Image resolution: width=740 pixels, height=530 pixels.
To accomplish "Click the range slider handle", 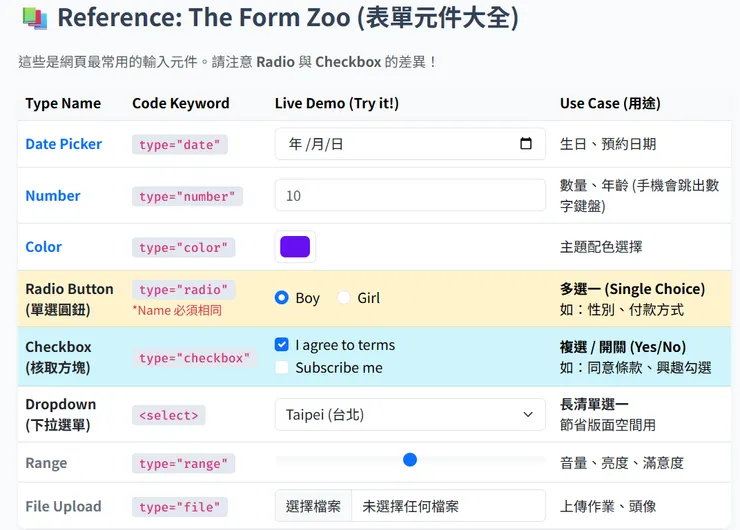I will [410, 460].
